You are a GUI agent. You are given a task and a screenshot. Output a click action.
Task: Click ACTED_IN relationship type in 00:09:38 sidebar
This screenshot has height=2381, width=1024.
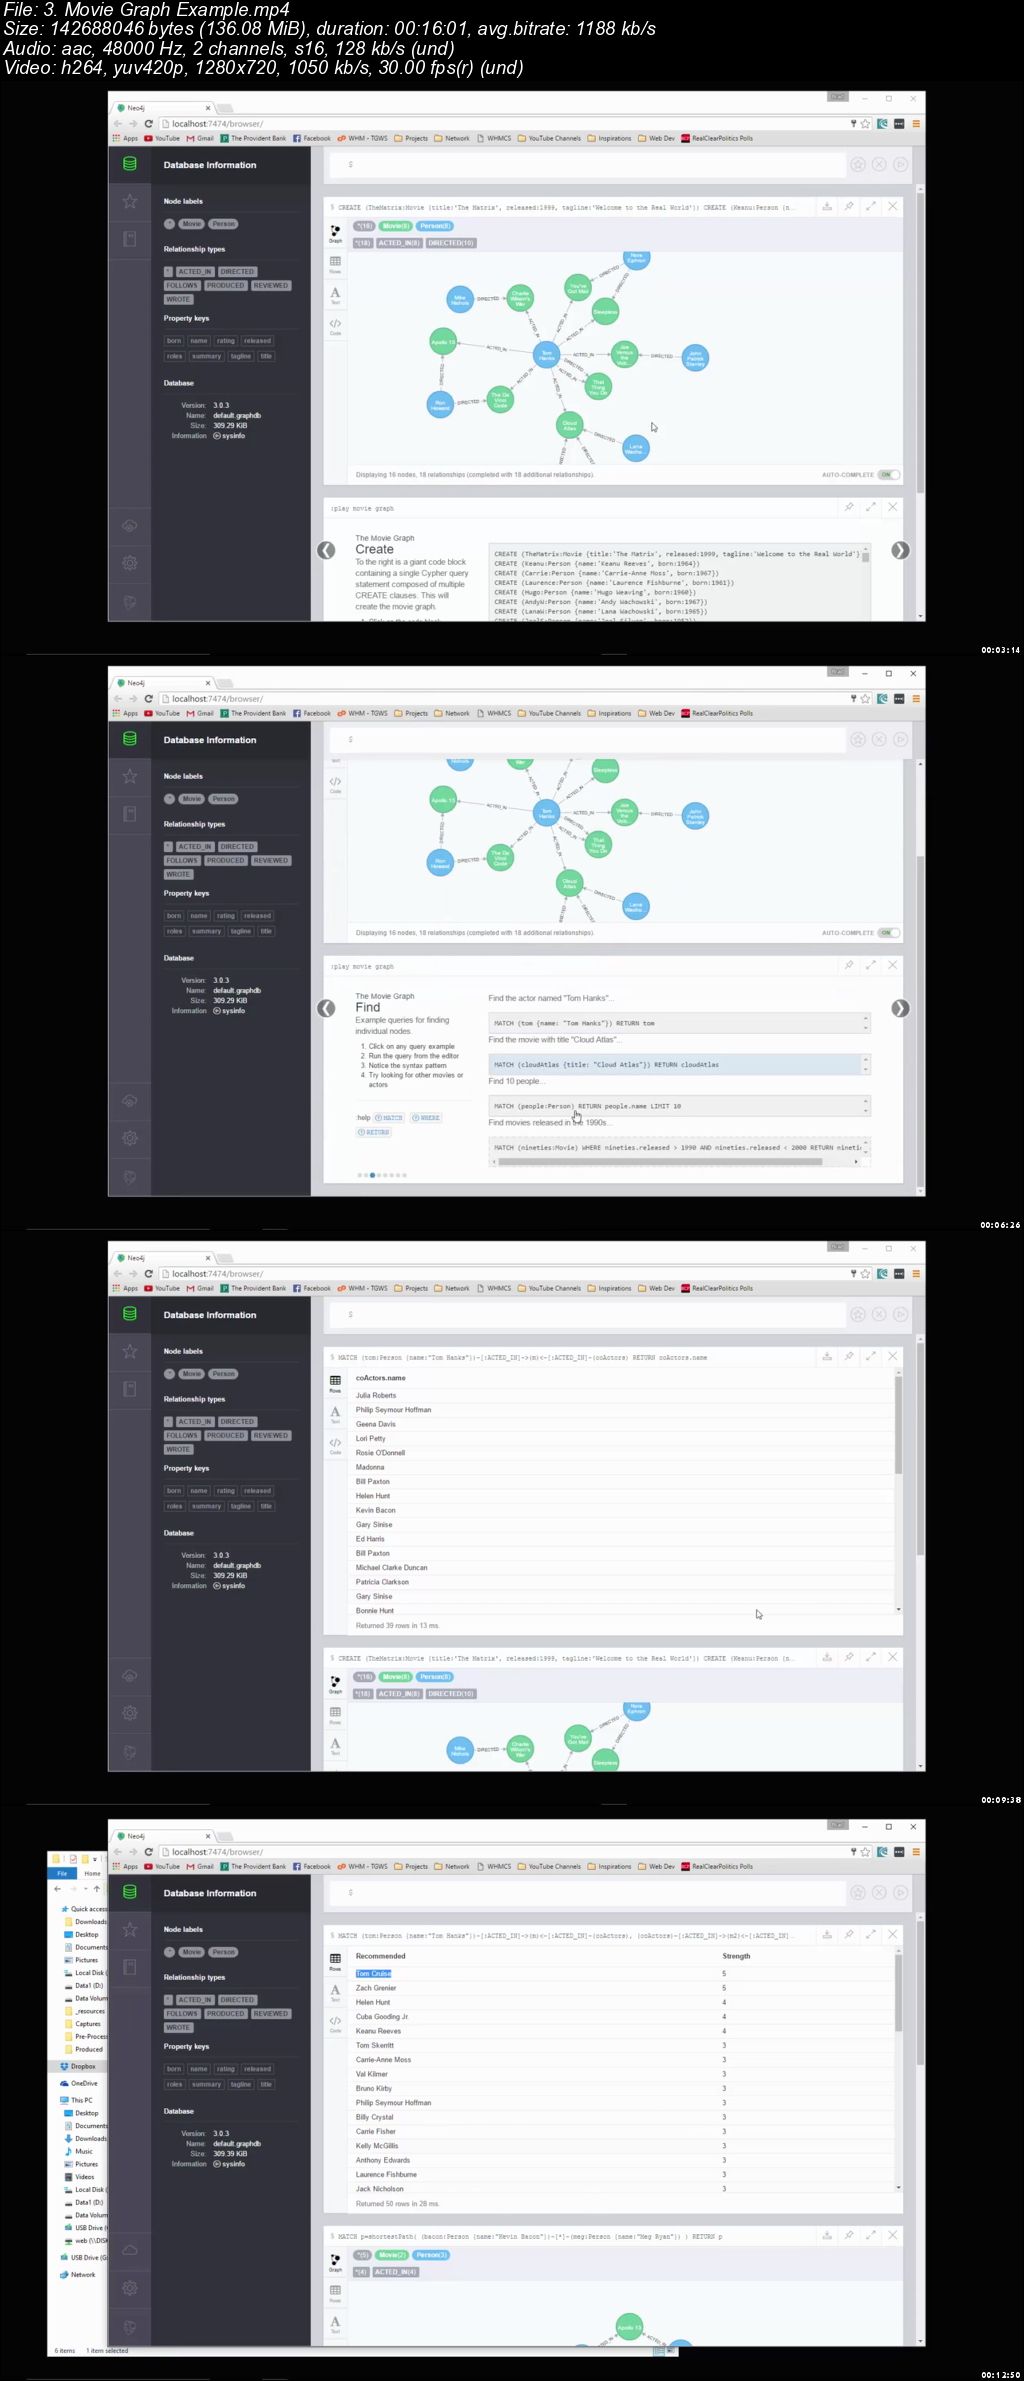click(x=194, y=1421)
